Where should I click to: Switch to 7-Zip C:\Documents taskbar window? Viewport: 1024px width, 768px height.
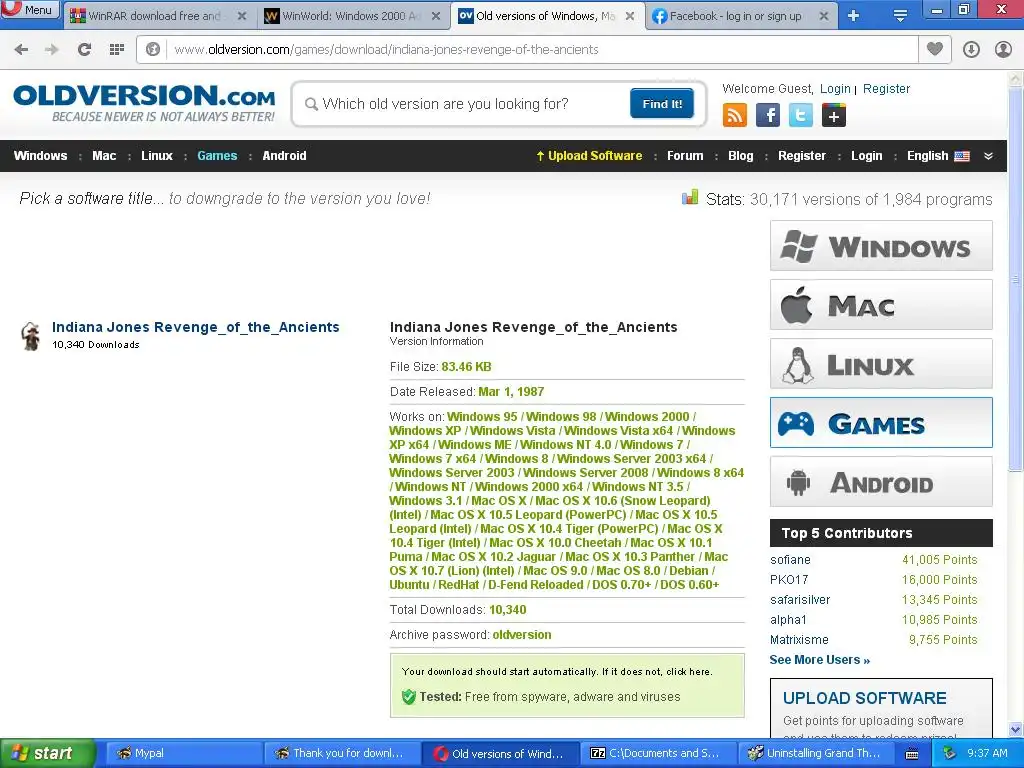pyautogui.click(x=658, y=753)
